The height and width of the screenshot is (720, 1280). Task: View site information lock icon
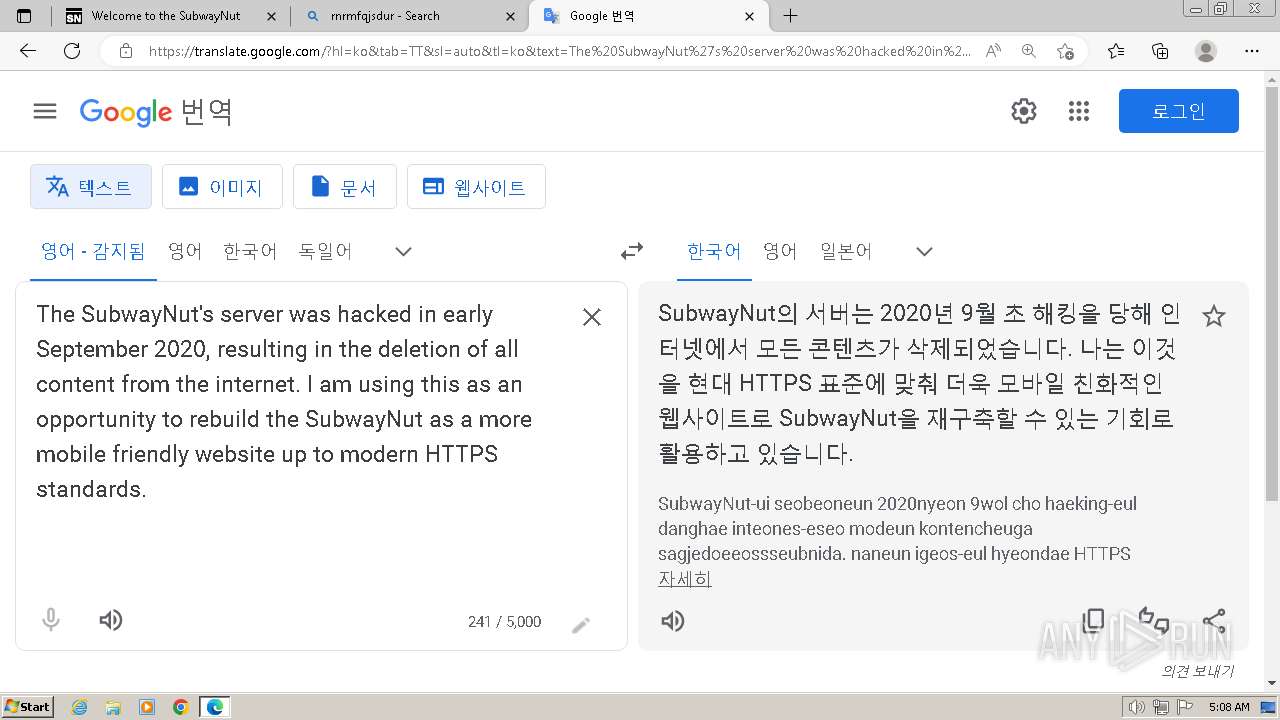[126, 51]
